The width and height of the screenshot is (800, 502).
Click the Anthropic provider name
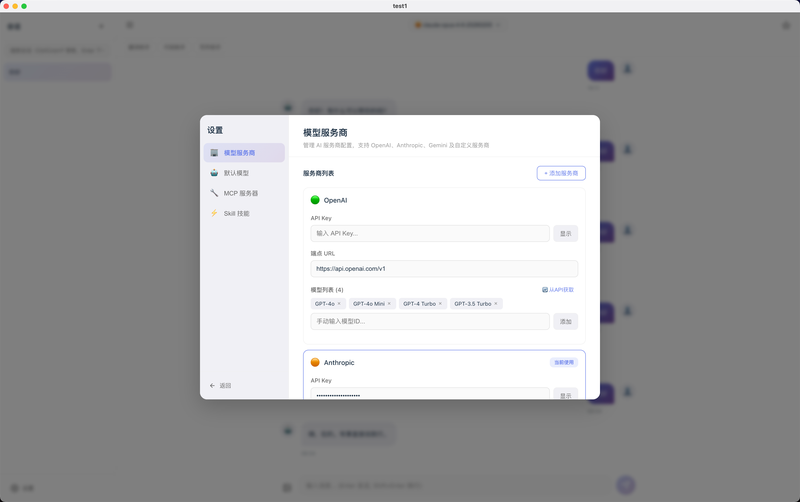(339, 362)
